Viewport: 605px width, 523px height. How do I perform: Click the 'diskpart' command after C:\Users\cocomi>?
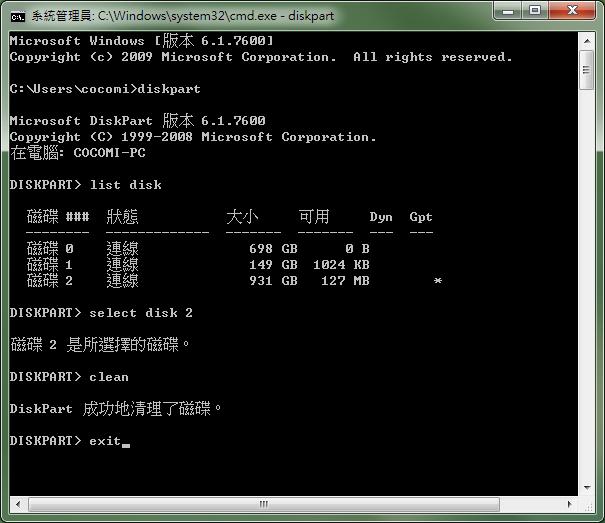pyautogui.click(x=169, y=89)
